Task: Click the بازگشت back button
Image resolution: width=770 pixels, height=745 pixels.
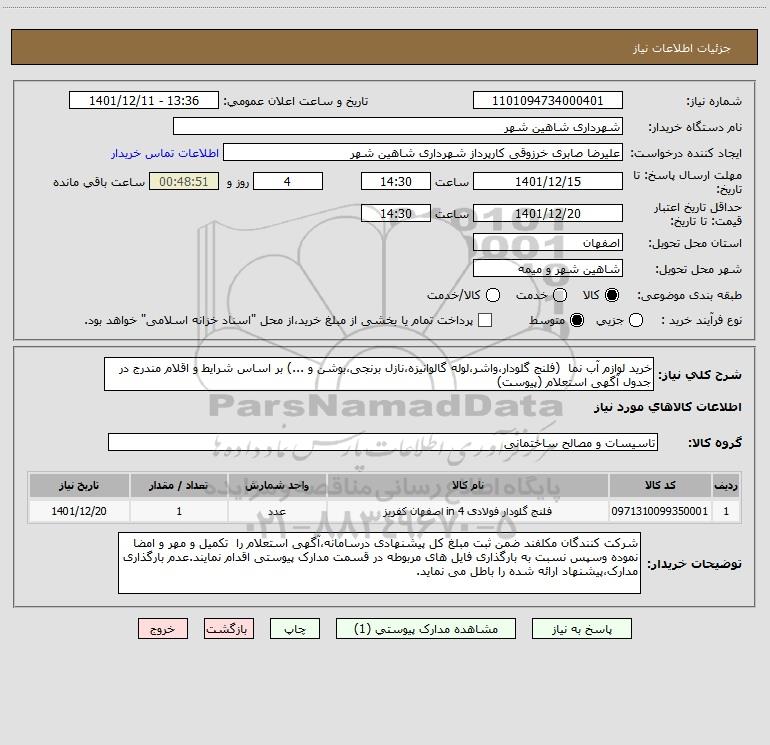Action: pyautogui.click(x=229, y=629)
